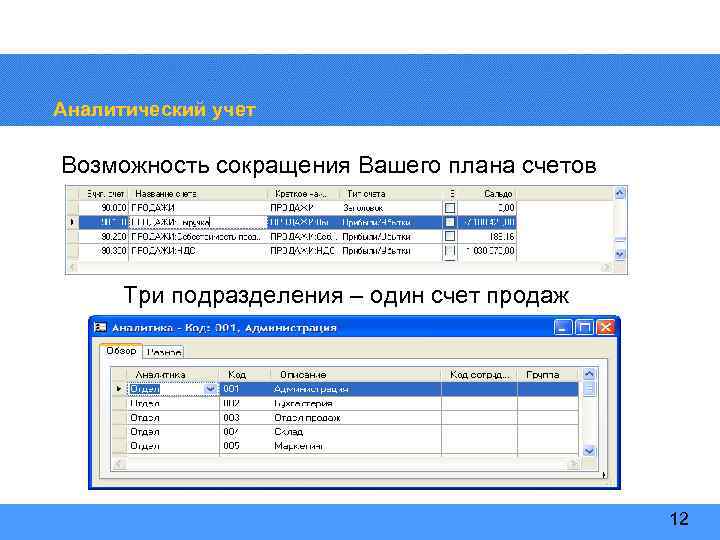Click the Код column header in Аналитика
Viewport: 720px width, 540px height.
(245, 375)
